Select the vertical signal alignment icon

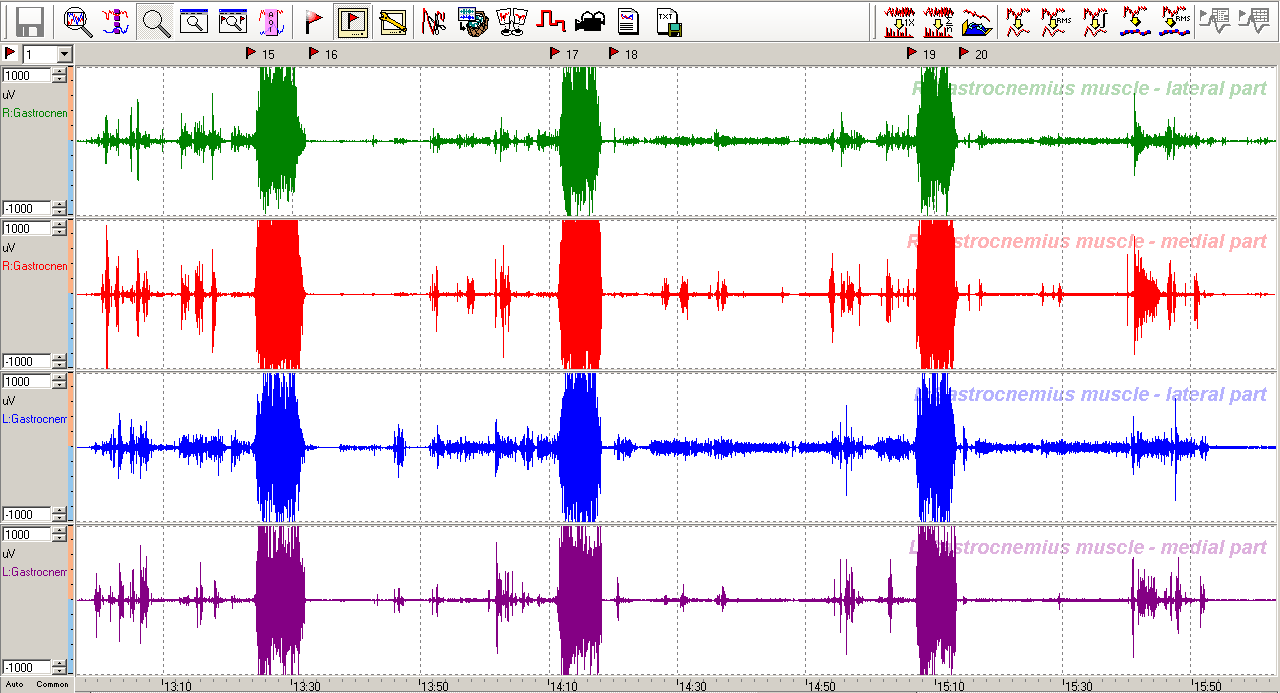pyautogui.click(x=116, y=21)
